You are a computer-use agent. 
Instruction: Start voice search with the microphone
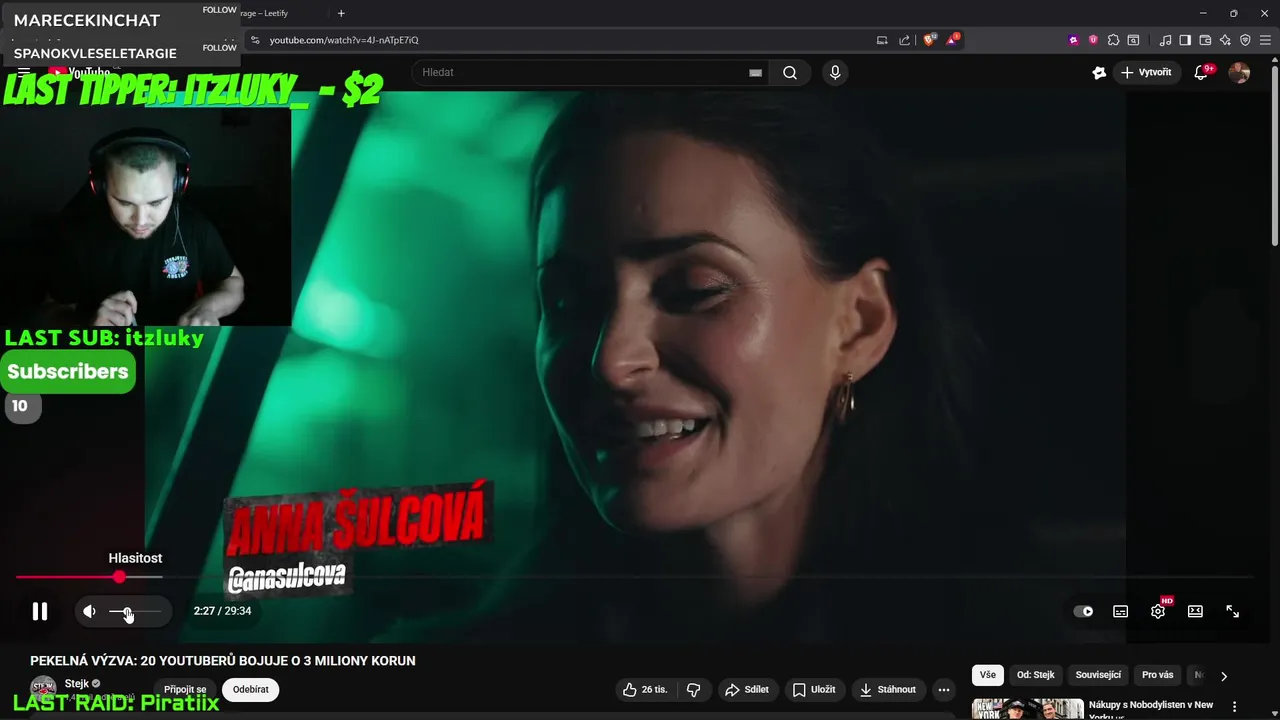835,72
